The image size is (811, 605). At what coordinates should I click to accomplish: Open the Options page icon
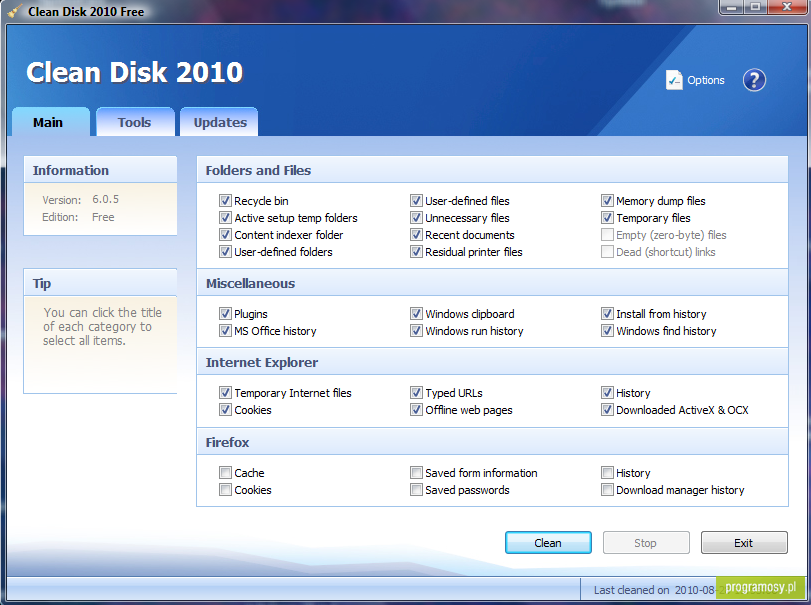point(674,80)
